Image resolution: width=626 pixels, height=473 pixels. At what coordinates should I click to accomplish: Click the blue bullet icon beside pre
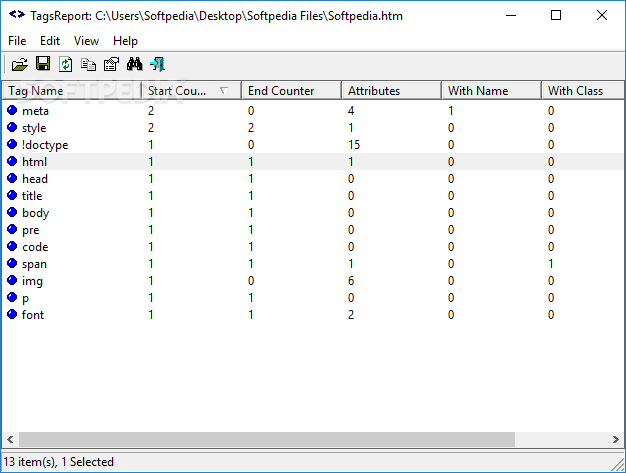tap(12, 230)
